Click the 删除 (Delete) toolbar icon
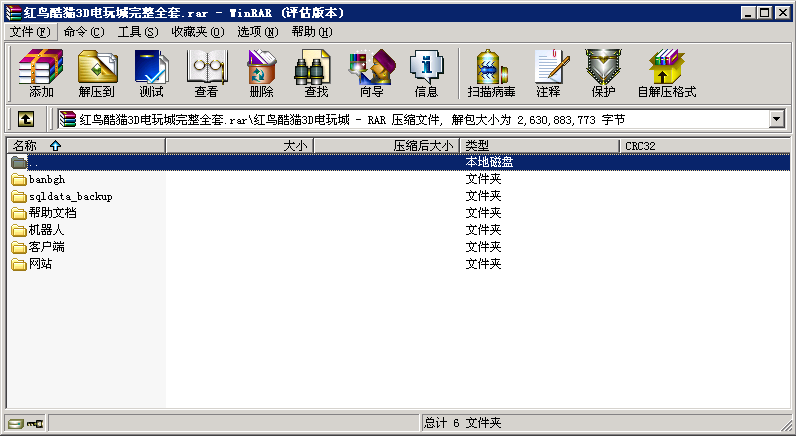 (261, 73)
